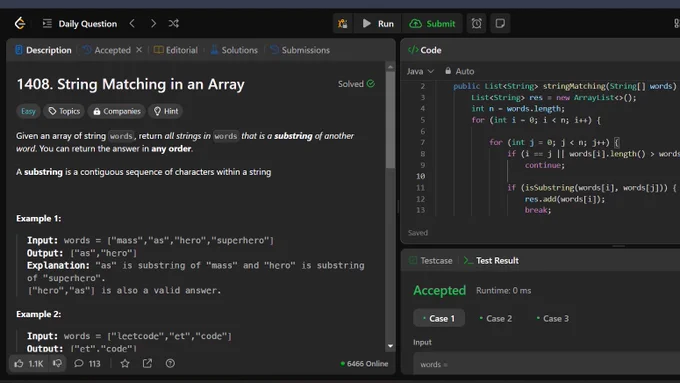Select Case 2 result
Image resolution: width=680 pixels, height=383 pixels.
point(496,318)
